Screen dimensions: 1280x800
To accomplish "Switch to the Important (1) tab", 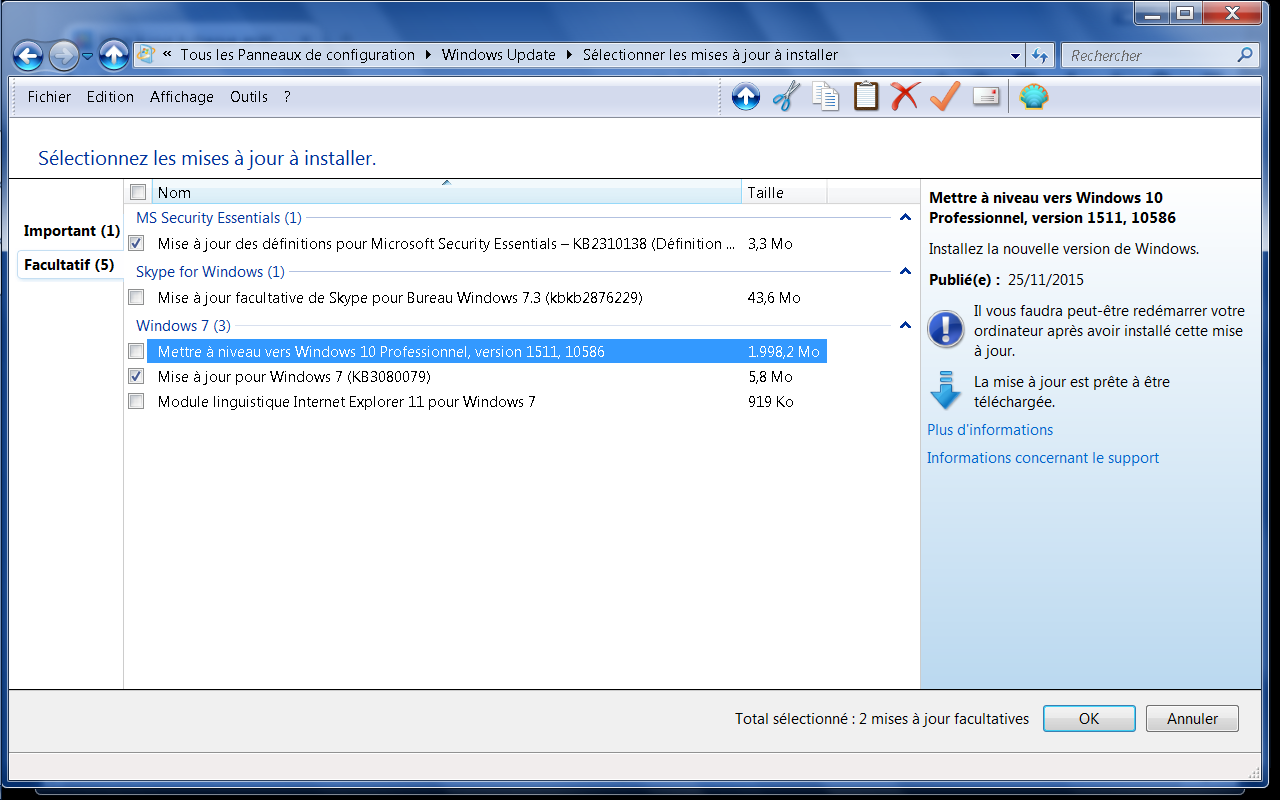I will pos(72,231).
